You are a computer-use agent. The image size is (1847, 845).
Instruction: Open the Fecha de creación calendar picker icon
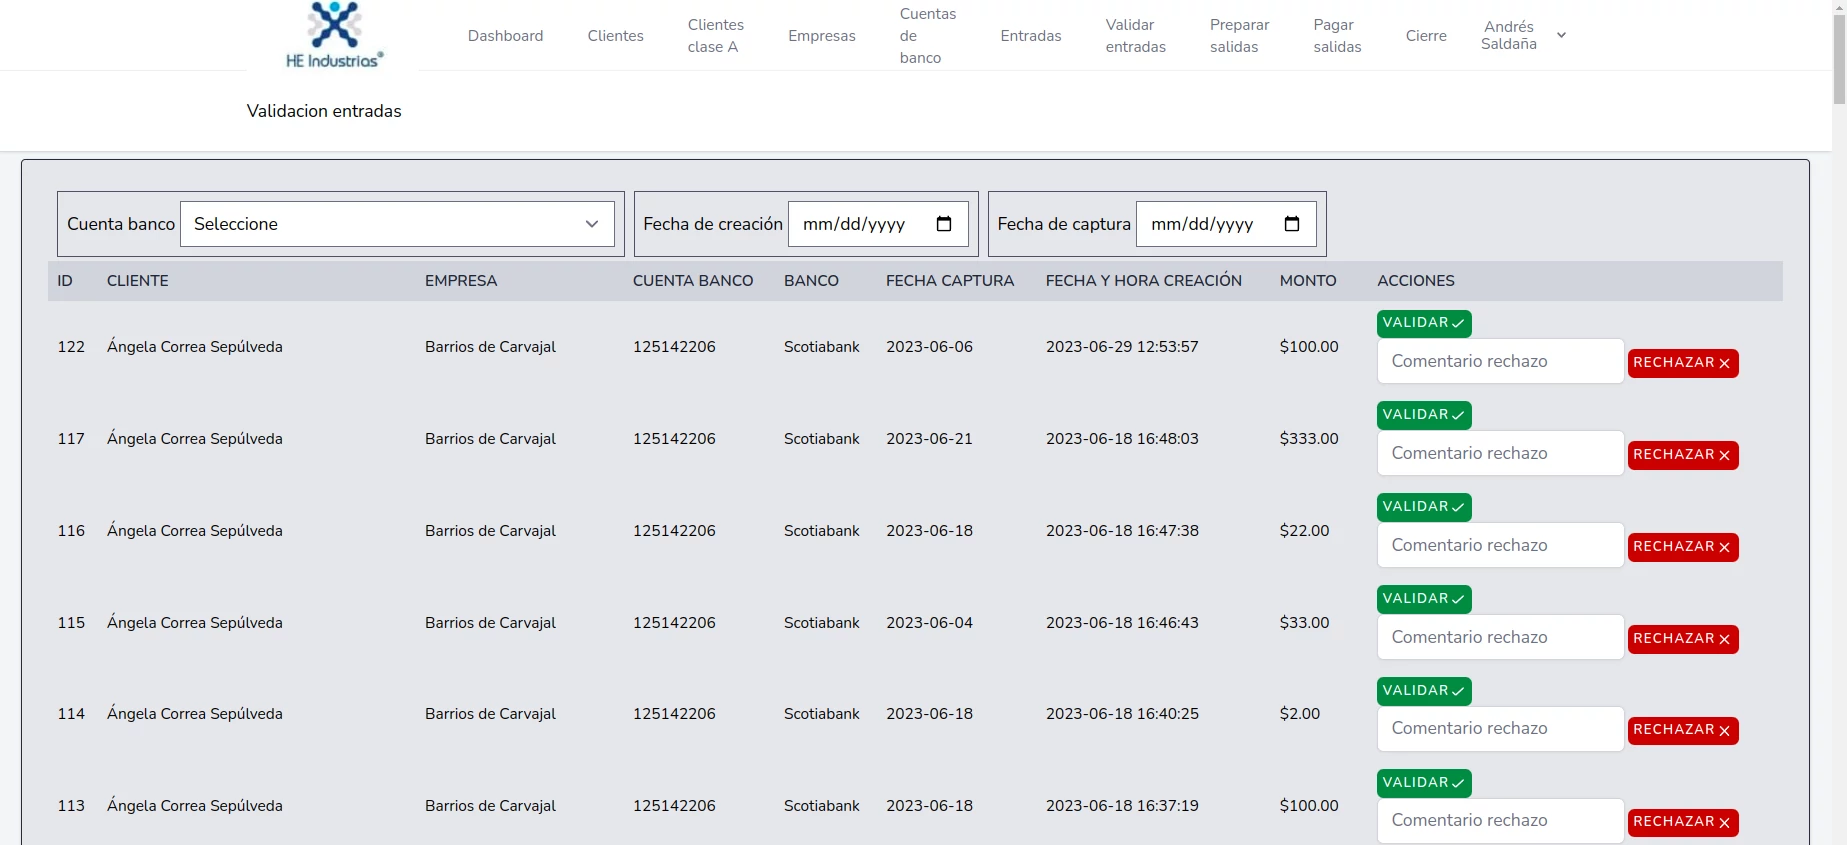tap(943, 224)
